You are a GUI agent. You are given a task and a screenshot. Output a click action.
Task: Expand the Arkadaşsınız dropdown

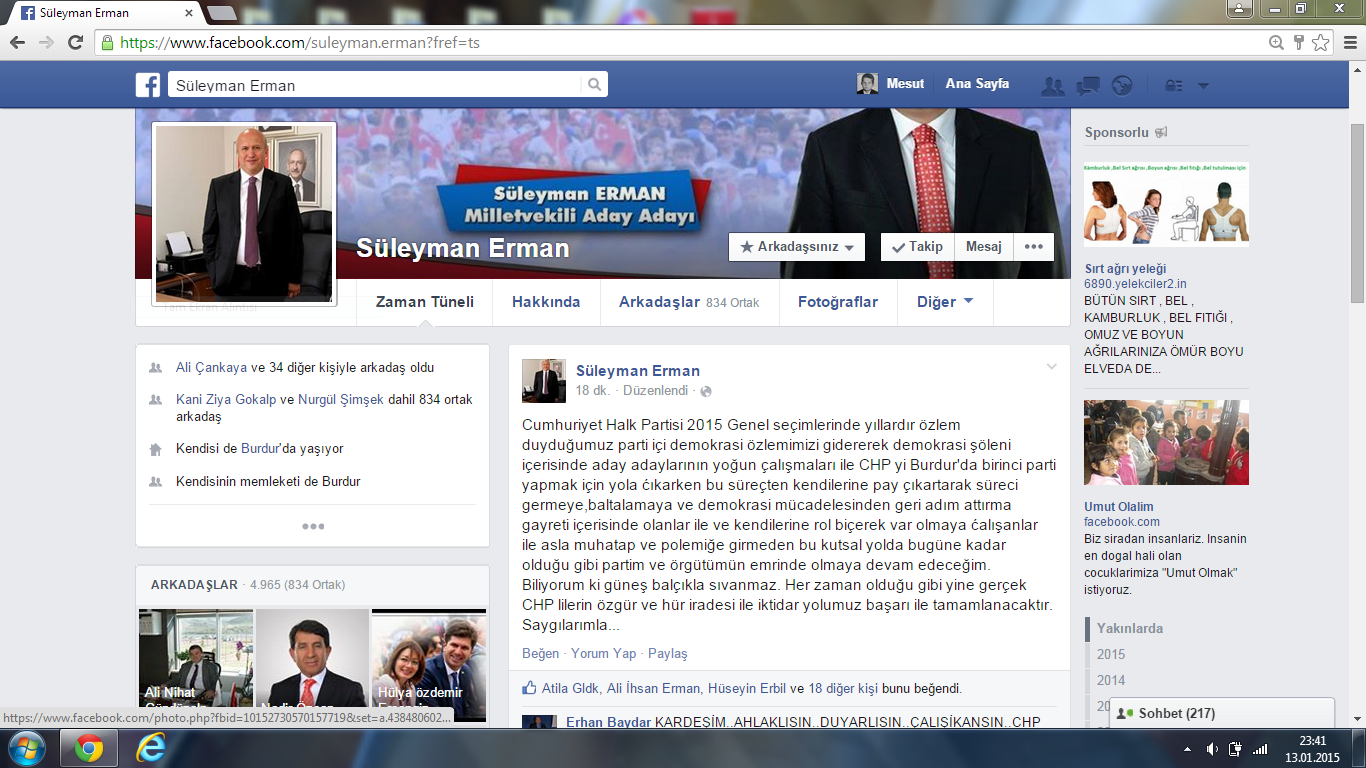tap(796, 247)
